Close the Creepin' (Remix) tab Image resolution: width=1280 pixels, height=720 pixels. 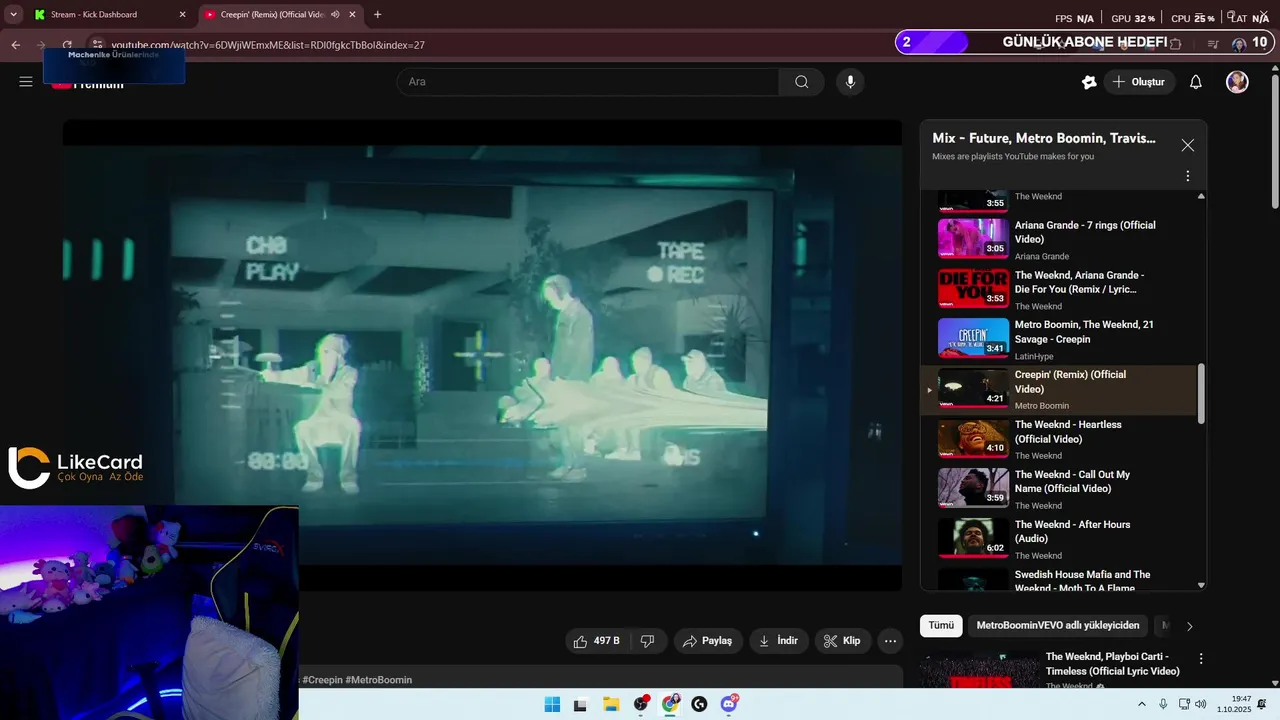(352, 15)
